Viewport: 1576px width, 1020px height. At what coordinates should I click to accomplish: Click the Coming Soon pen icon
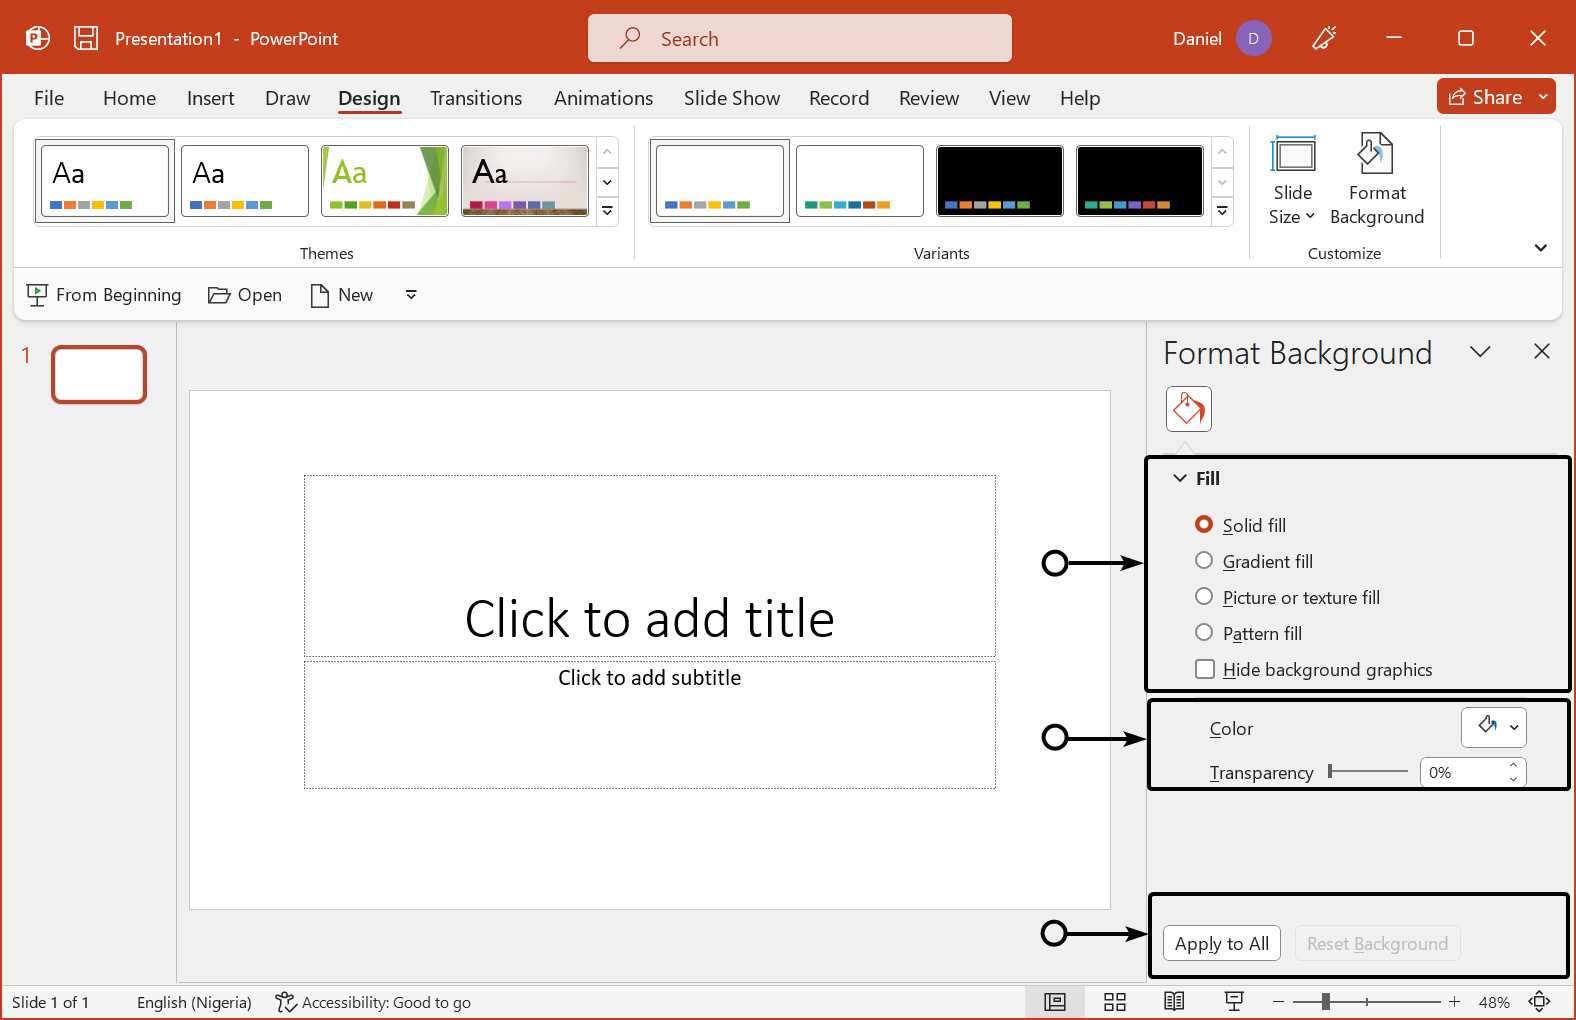[1324, 39]
